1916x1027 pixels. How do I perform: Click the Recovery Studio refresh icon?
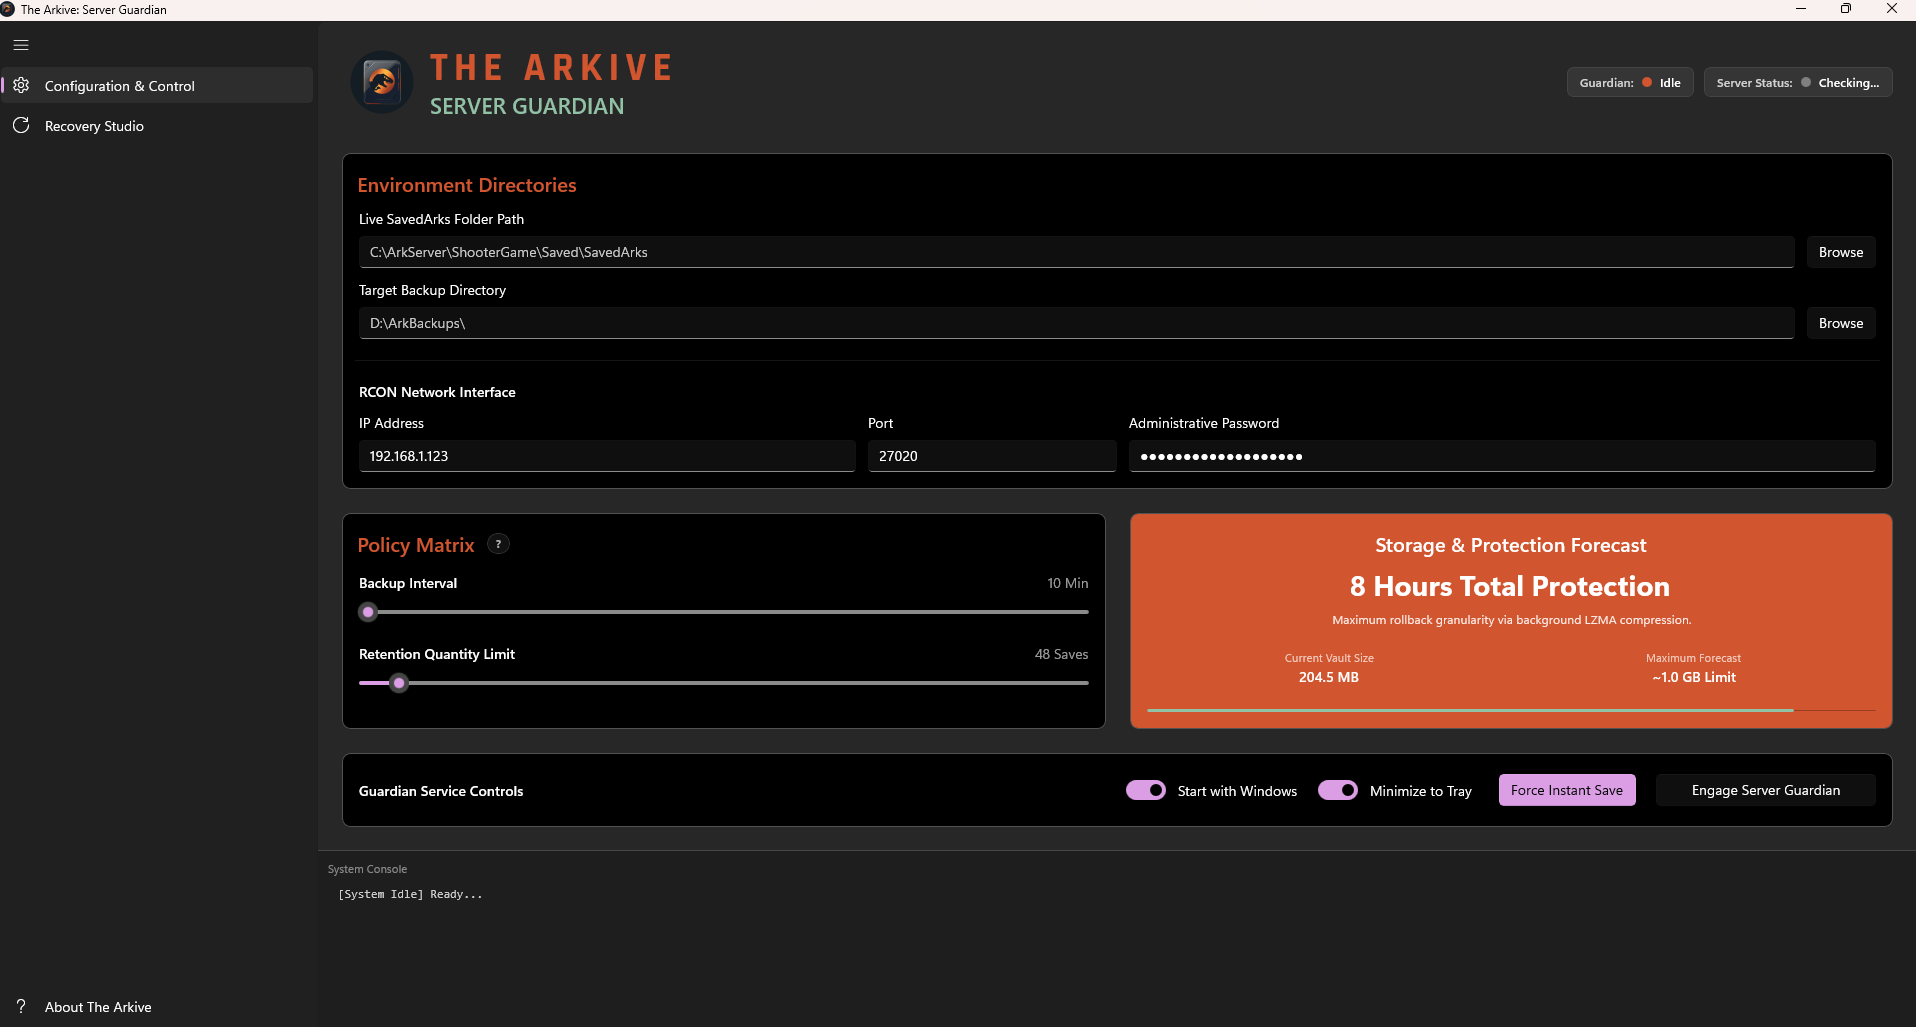coord(21,126)
